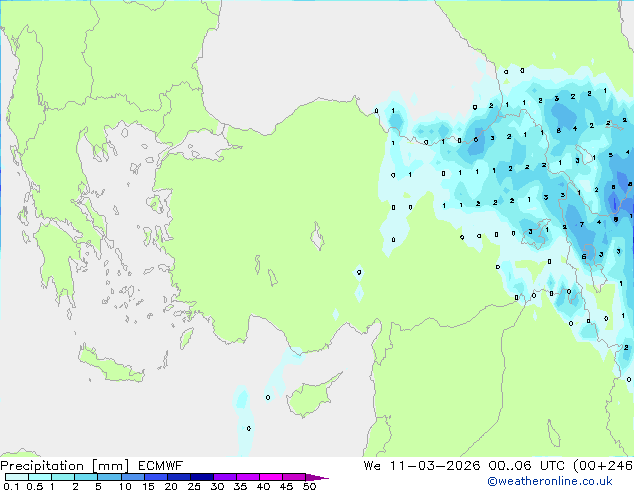
Task: Click the "45" legend scale label
Action: pos(286,486)
